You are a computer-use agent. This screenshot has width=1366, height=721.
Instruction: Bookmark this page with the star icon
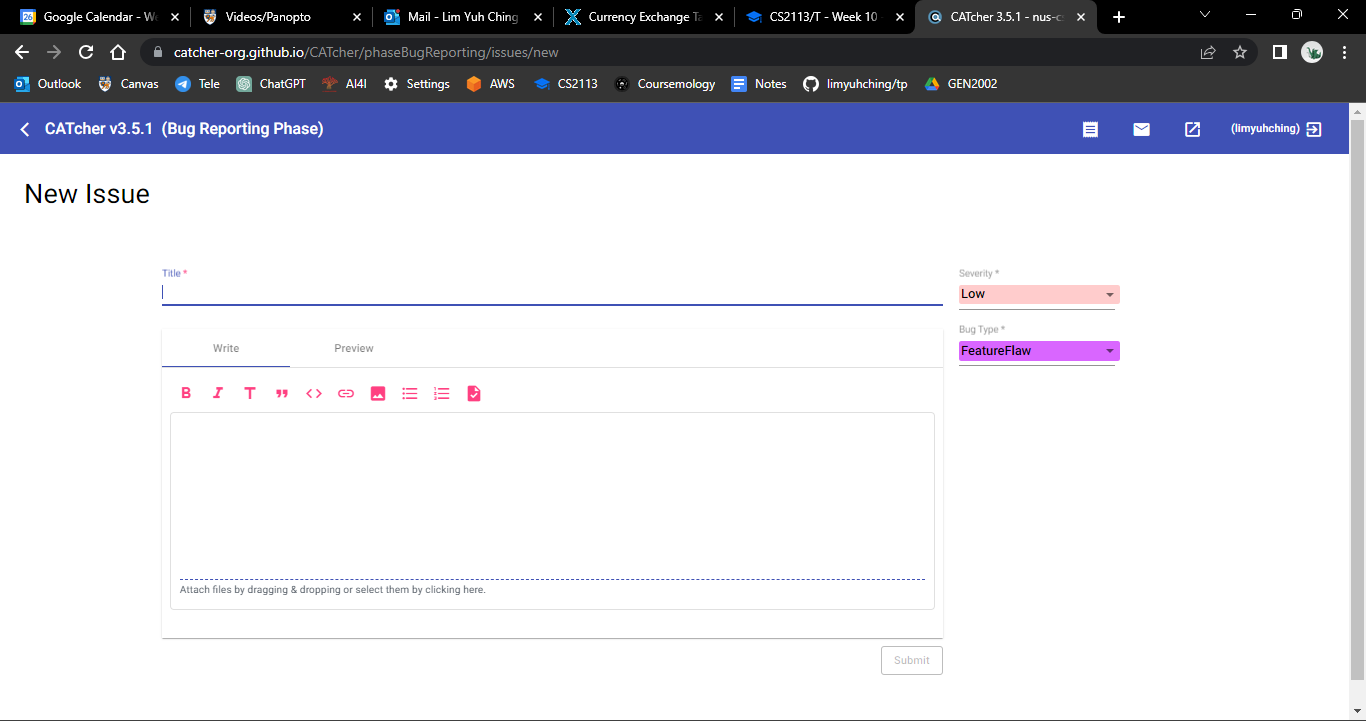tap(1240, 52)
